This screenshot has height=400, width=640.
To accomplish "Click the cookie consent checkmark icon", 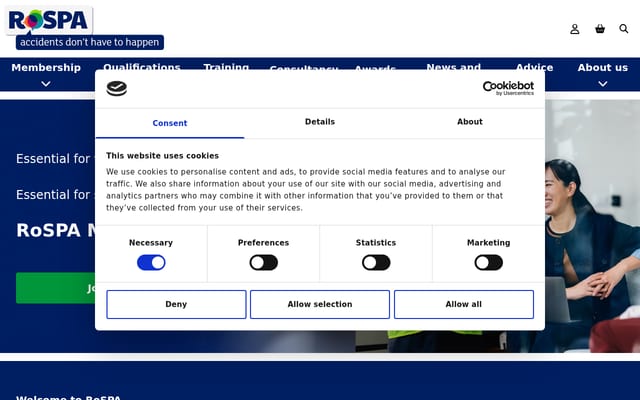I will [x=116, y=88].
